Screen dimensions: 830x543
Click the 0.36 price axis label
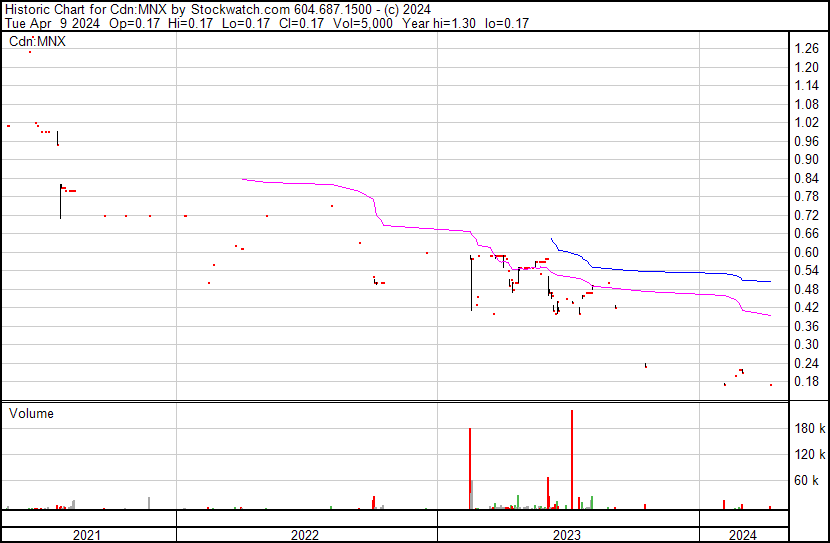pos(807,327)
